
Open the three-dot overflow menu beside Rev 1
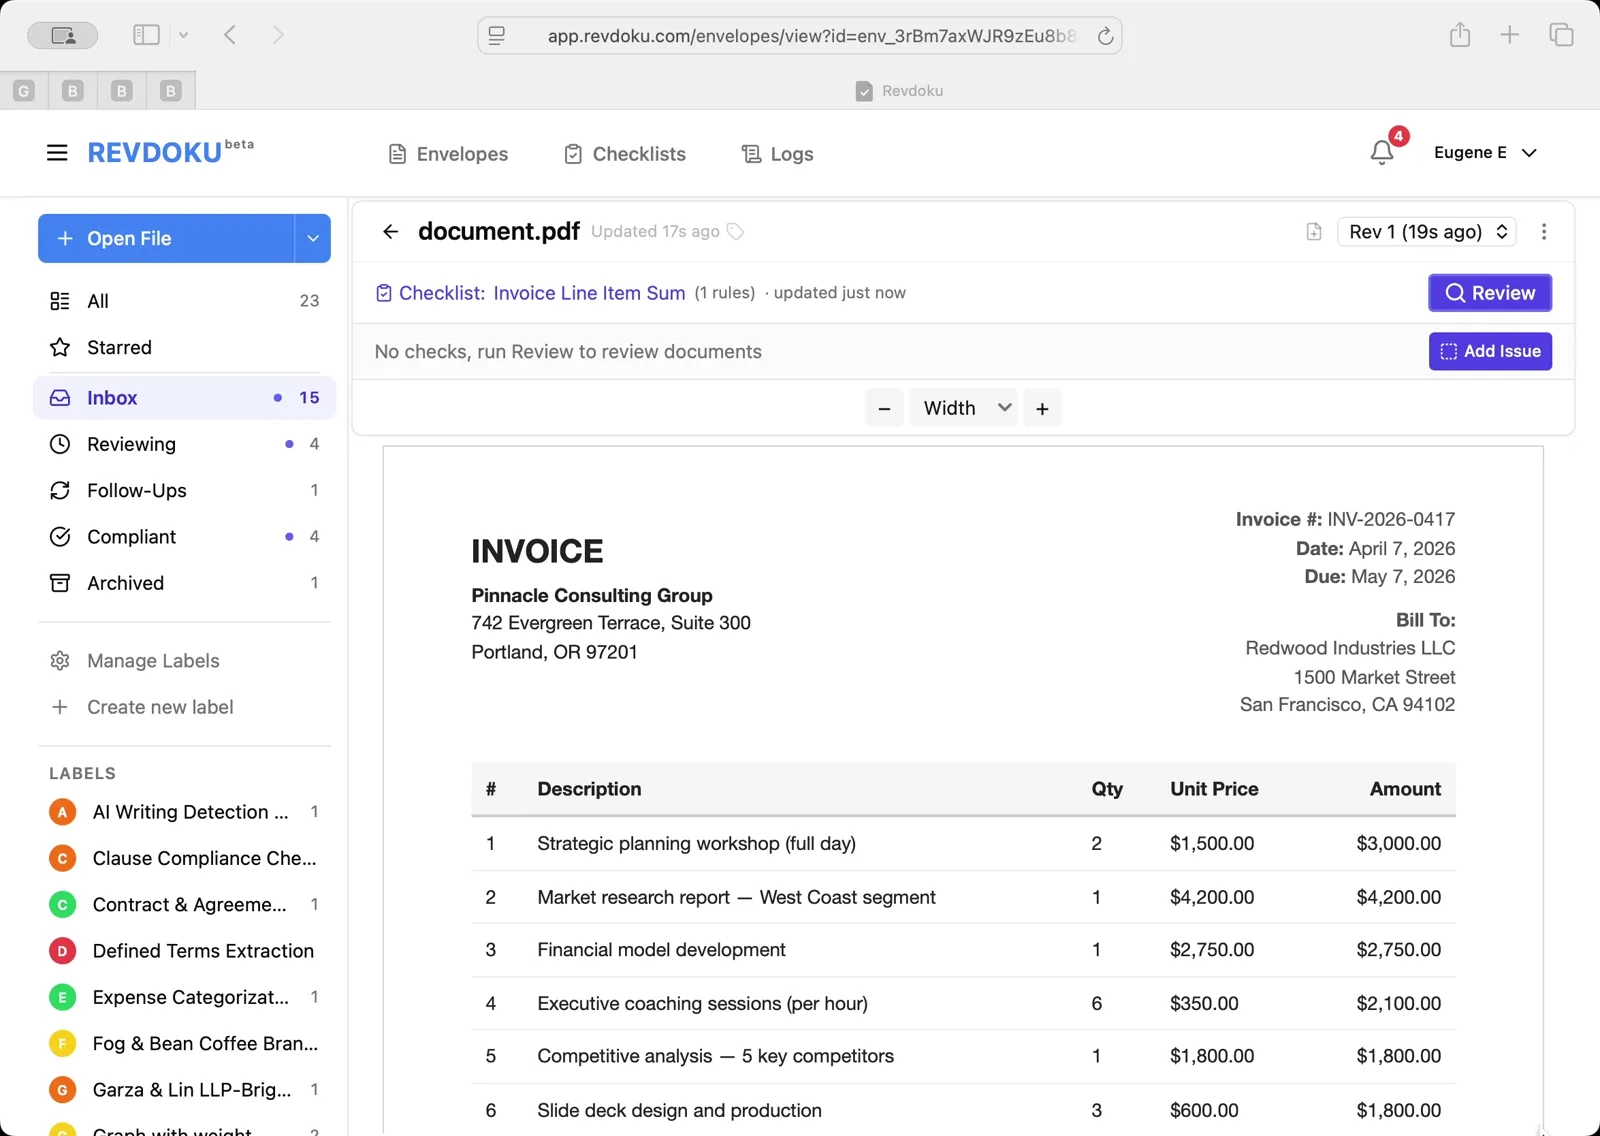[x=1544, y=231]
